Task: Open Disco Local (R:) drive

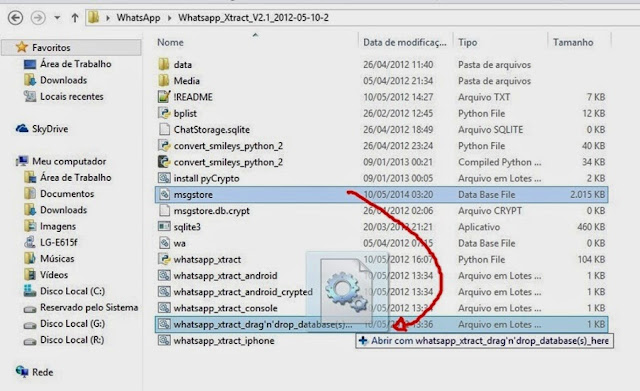Action: pyautogui.click(x=72, y=340)
